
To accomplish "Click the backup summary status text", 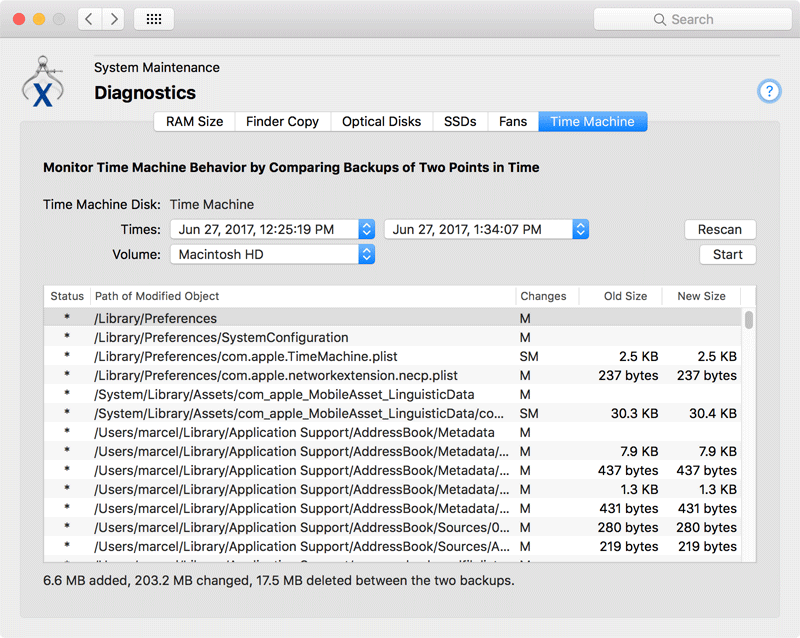I will pyautogui.click(x=279, y=580).
